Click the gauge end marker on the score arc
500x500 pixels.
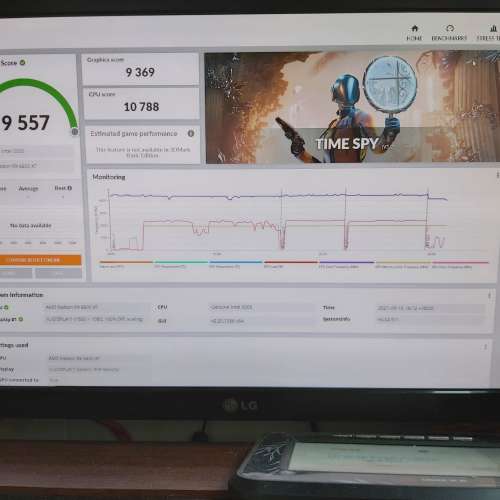(75, 132)
